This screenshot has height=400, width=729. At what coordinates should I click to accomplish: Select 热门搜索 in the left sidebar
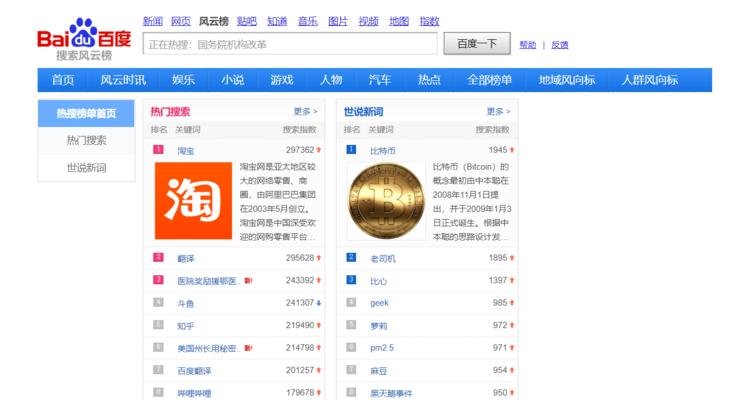pyautogui.click(x=86, y=140)
